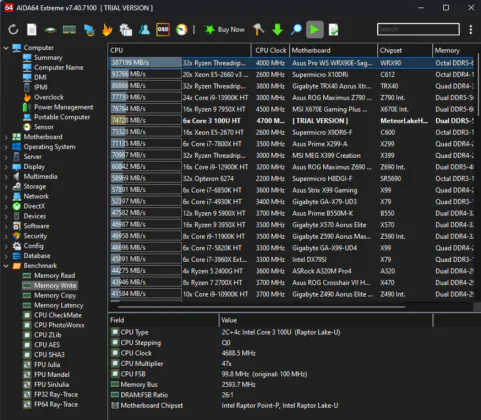Open the Report page icon in toolbar
This screenshot has height=420, width=481.
click(32, 30)
